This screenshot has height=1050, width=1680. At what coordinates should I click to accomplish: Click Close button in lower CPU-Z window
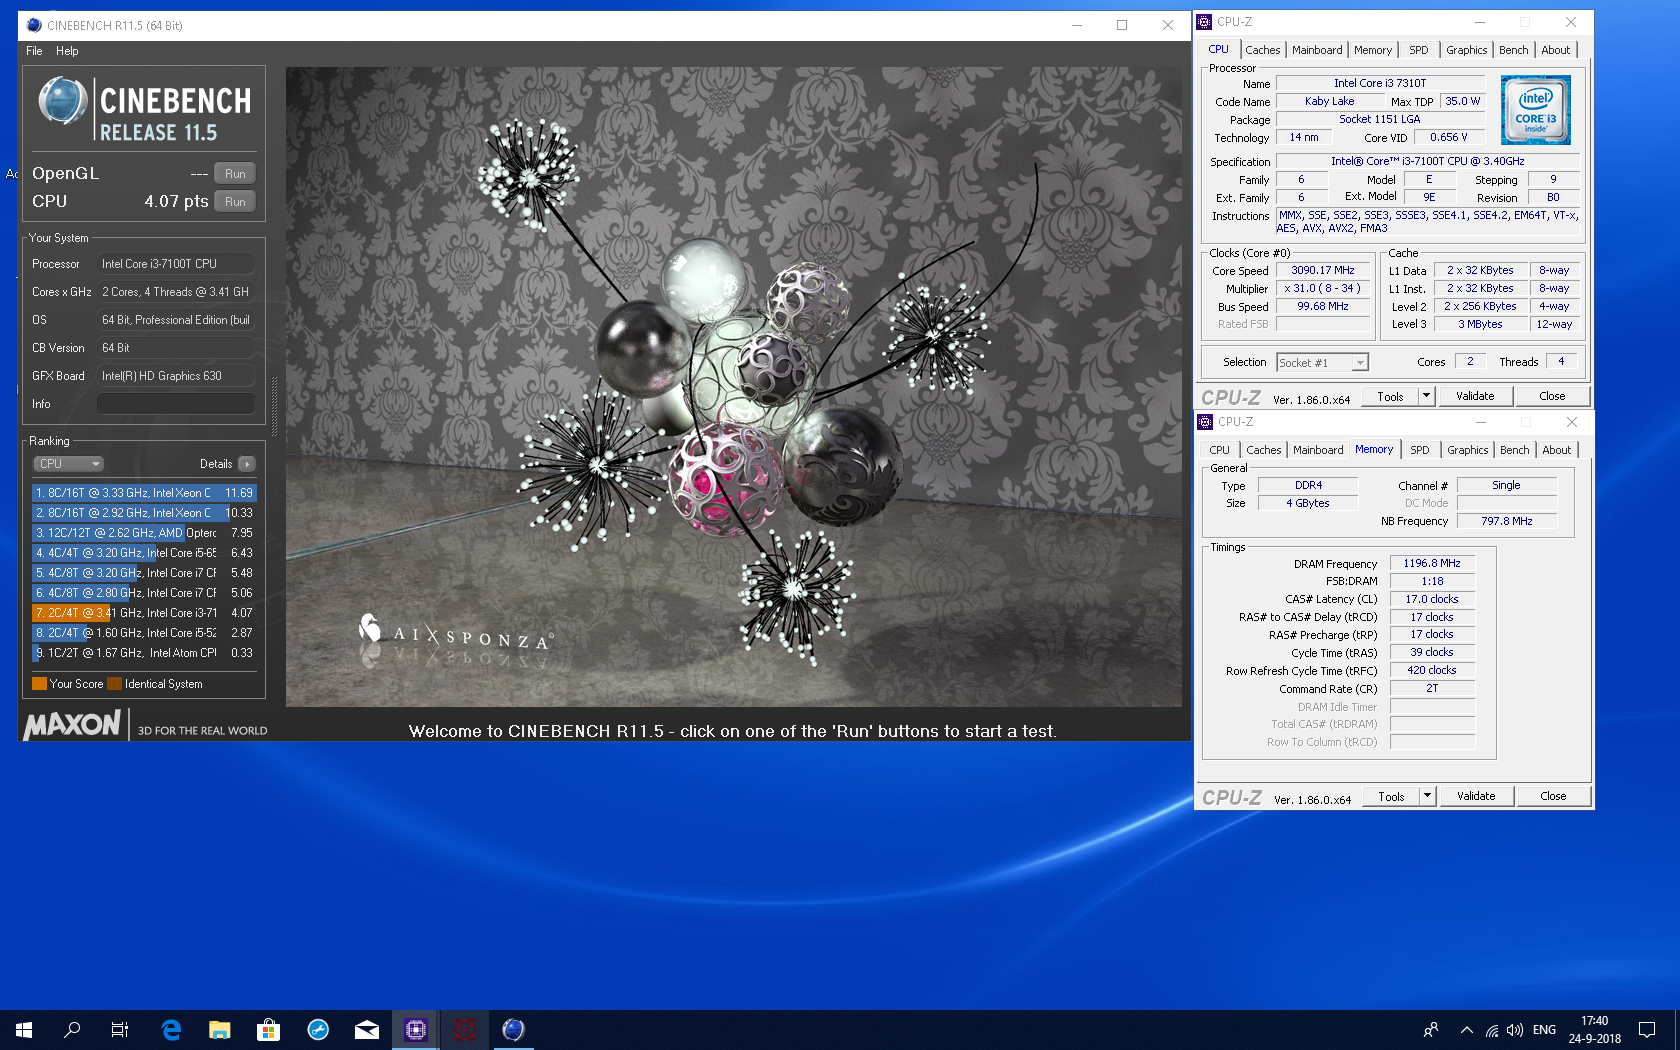coord(1553,797)
